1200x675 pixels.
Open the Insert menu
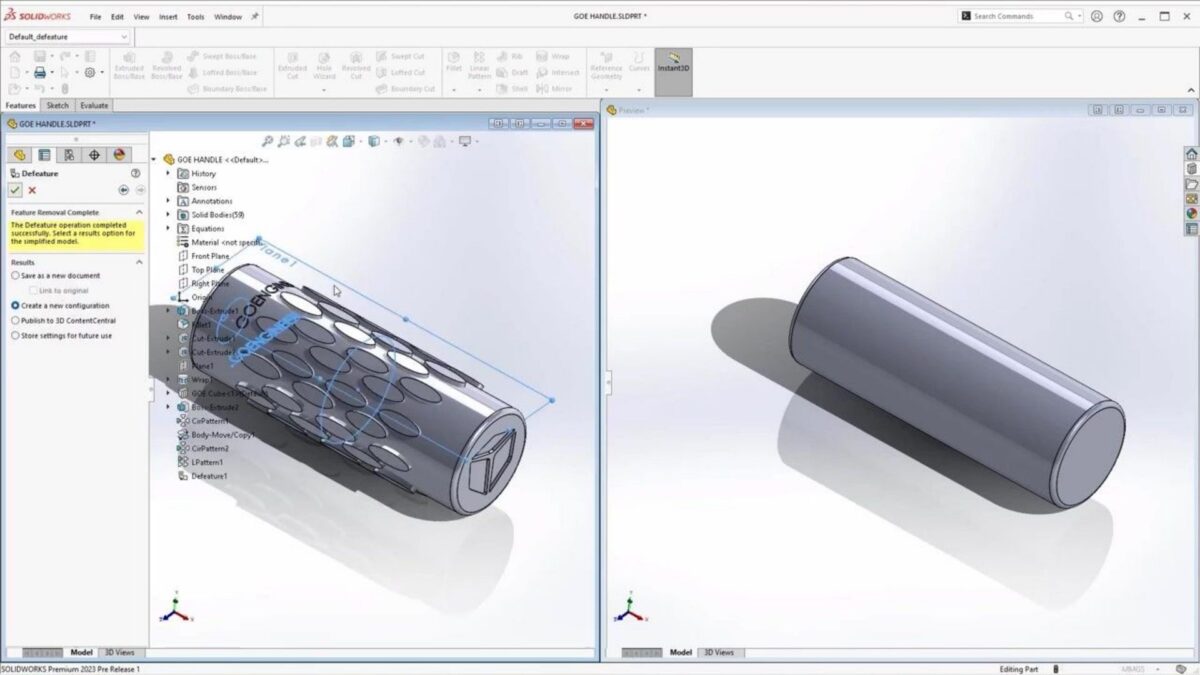tap(168, 17)
